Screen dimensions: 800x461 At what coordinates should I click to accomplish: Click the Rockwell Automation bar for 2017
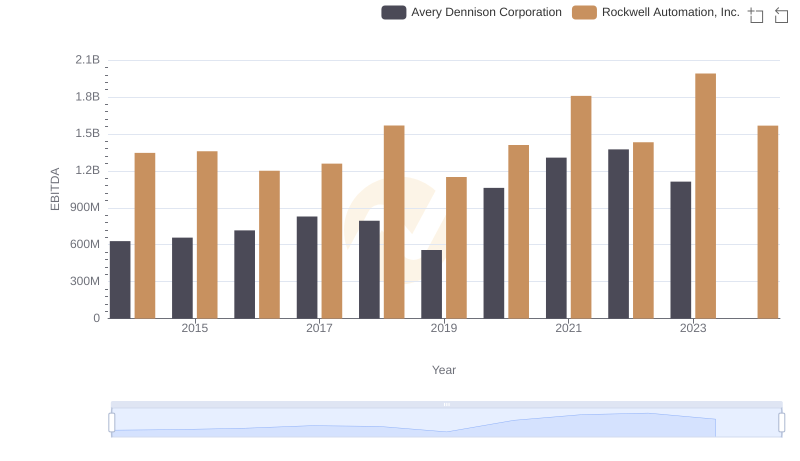332,241
